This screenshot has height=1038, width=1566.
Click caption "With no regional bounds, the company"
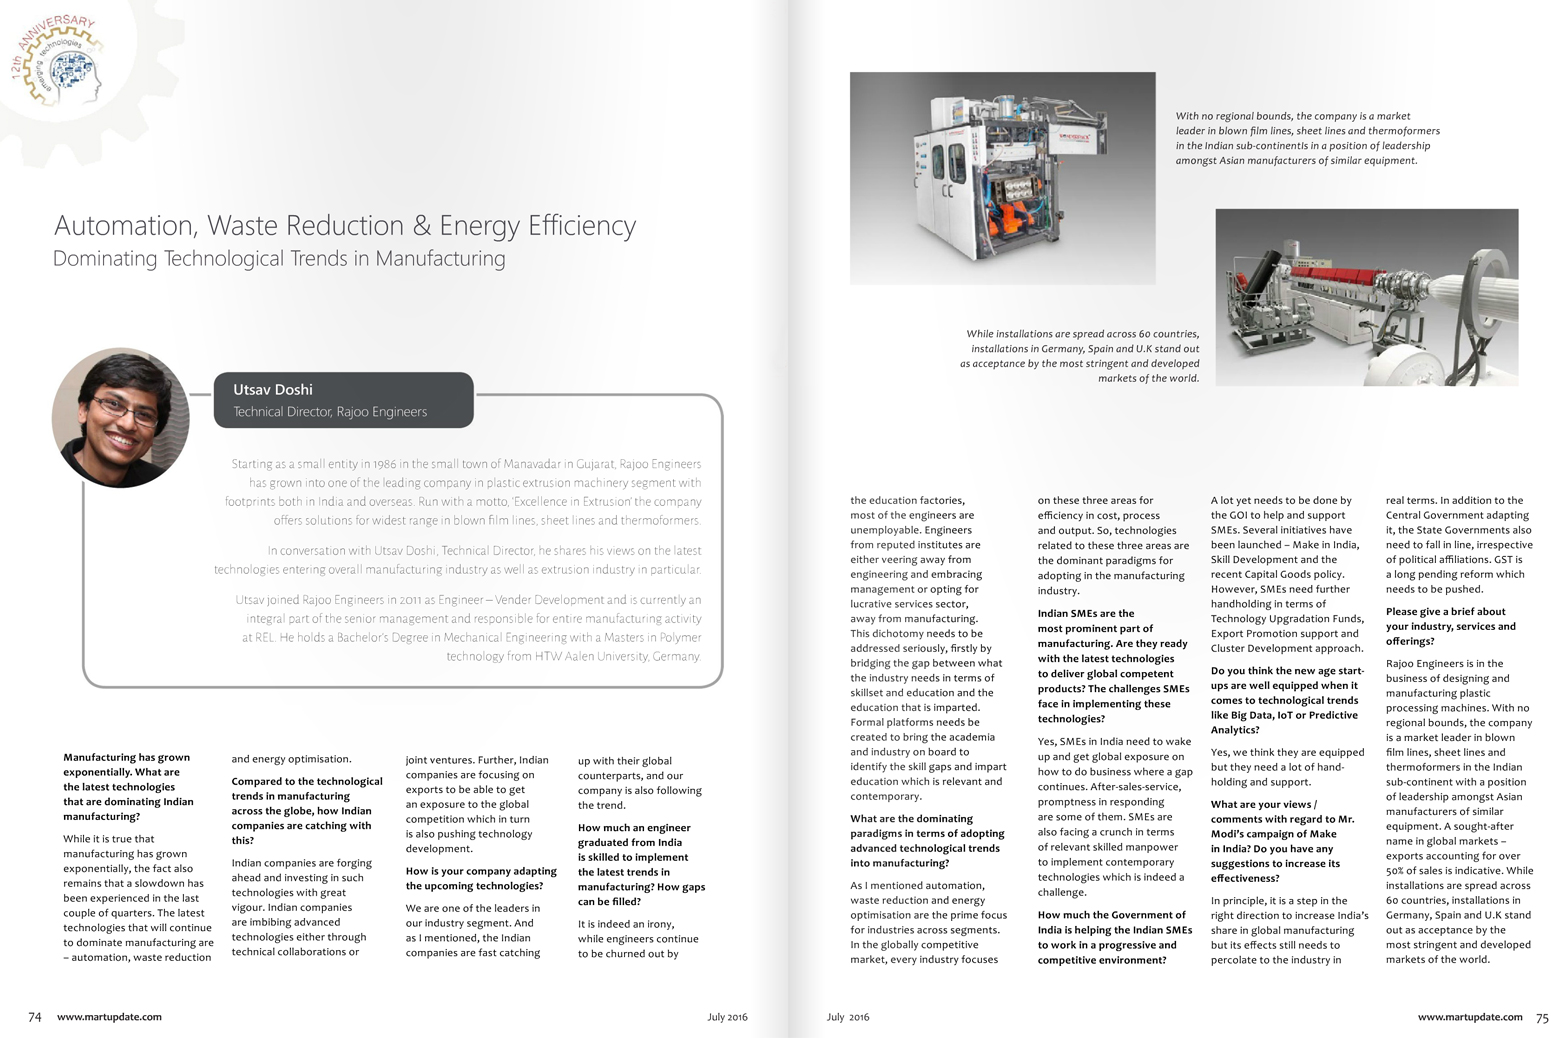click(x=1308, y=138)
